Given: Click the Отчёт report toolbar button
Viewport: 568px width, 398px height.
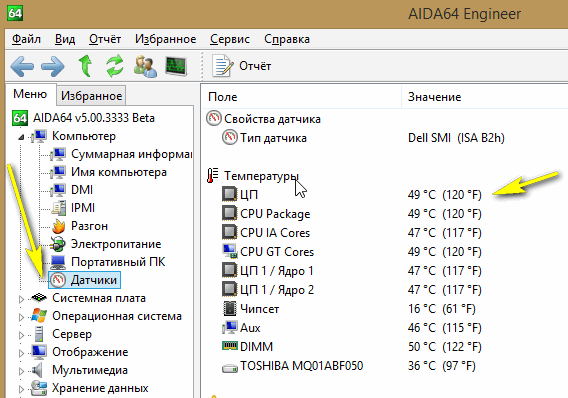Looking at the screenshot, I should point(242,66).
